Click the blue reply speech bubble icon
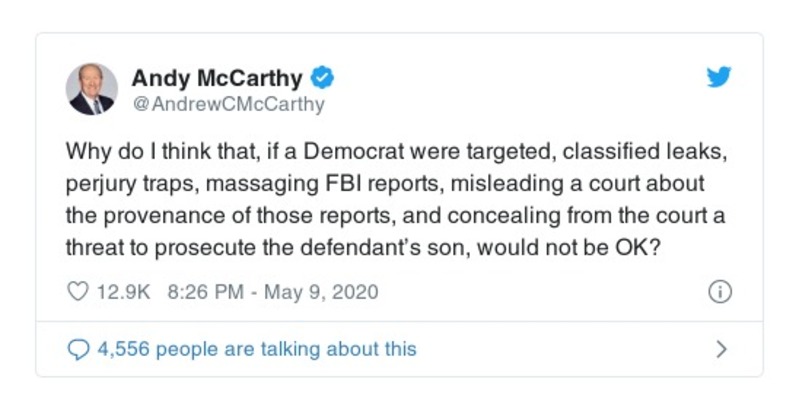 click(x=78, y=349)
